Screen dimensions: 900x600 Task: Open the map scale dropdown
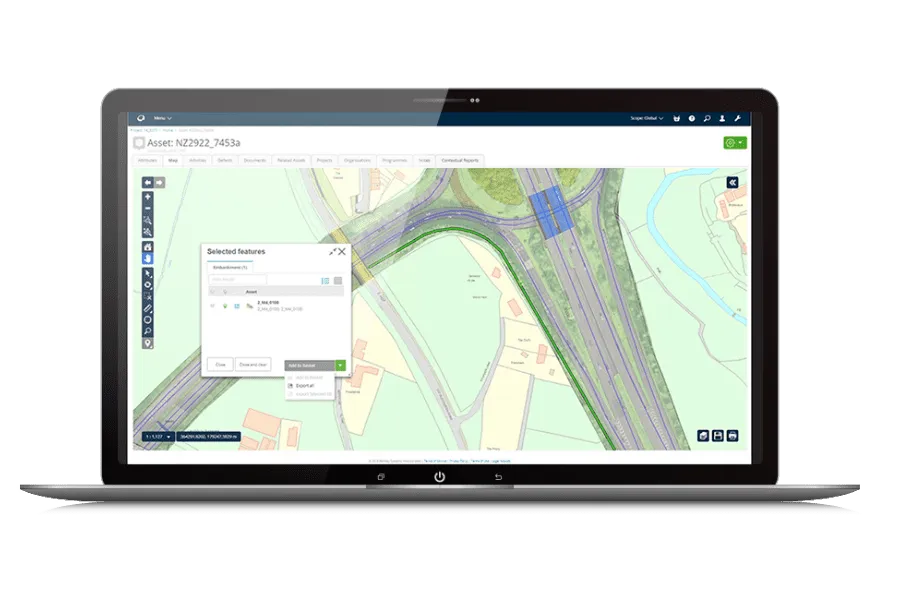coord(158,437)
